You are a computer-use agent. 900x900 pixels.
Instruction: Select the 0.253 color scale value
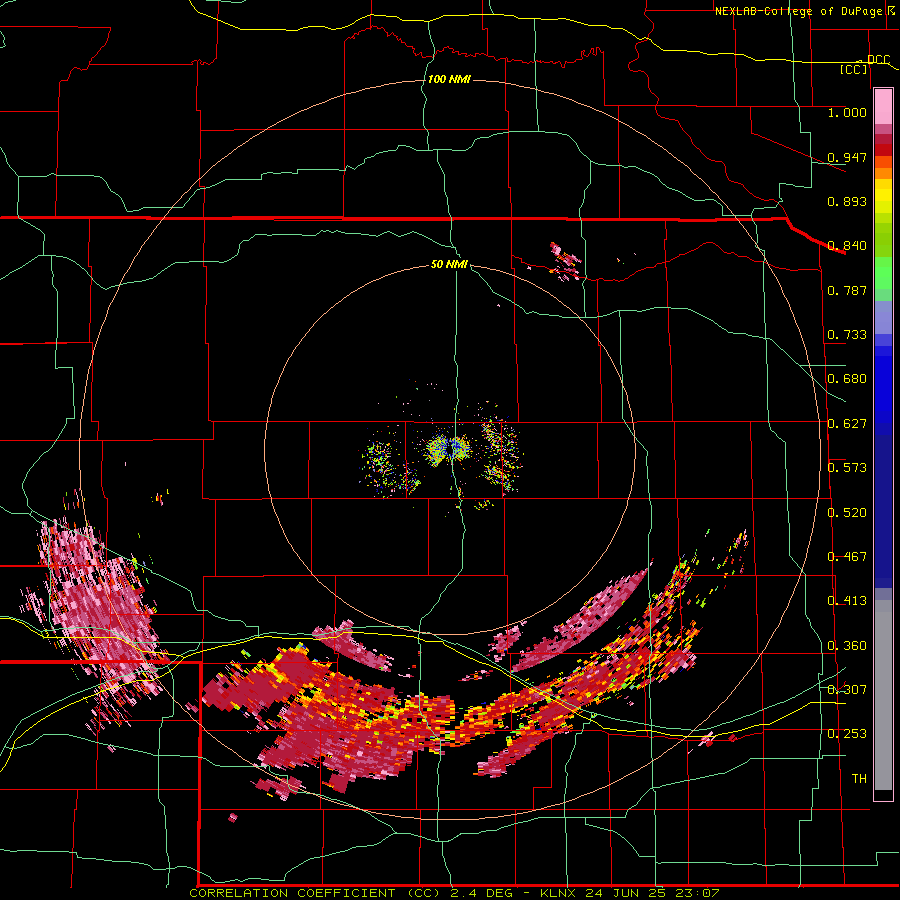[847, 734]
